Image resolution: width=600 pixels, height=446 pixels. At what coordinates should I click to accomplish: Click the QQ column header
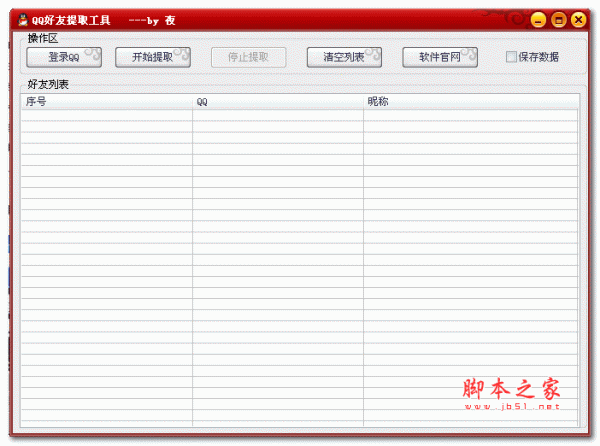(x=278, y=102)
